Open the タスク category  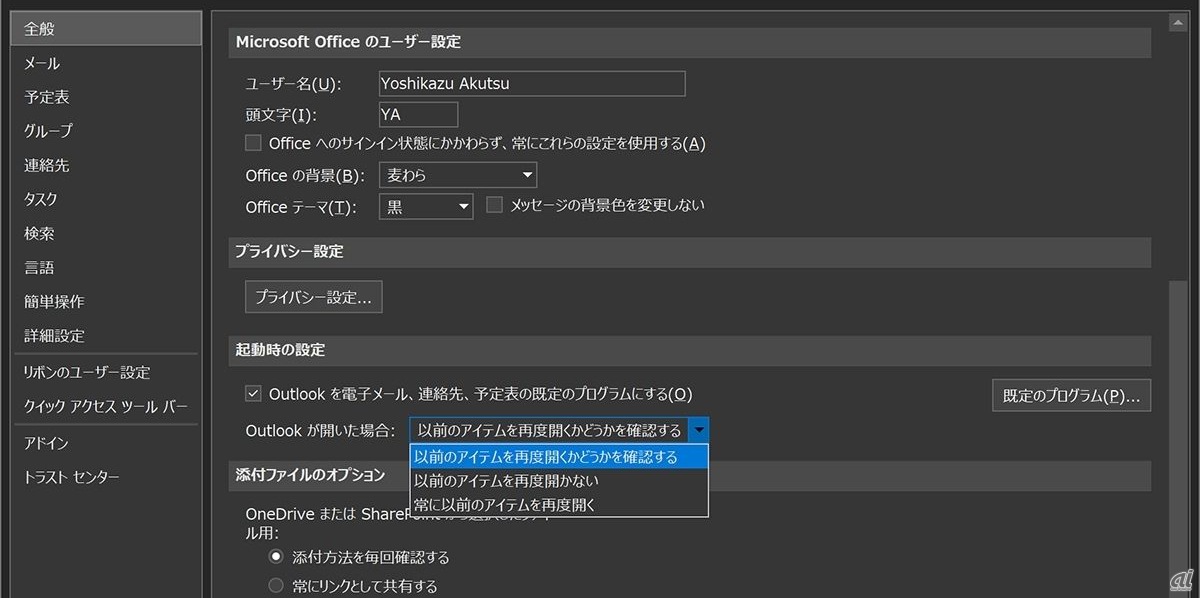coord(106,199)
